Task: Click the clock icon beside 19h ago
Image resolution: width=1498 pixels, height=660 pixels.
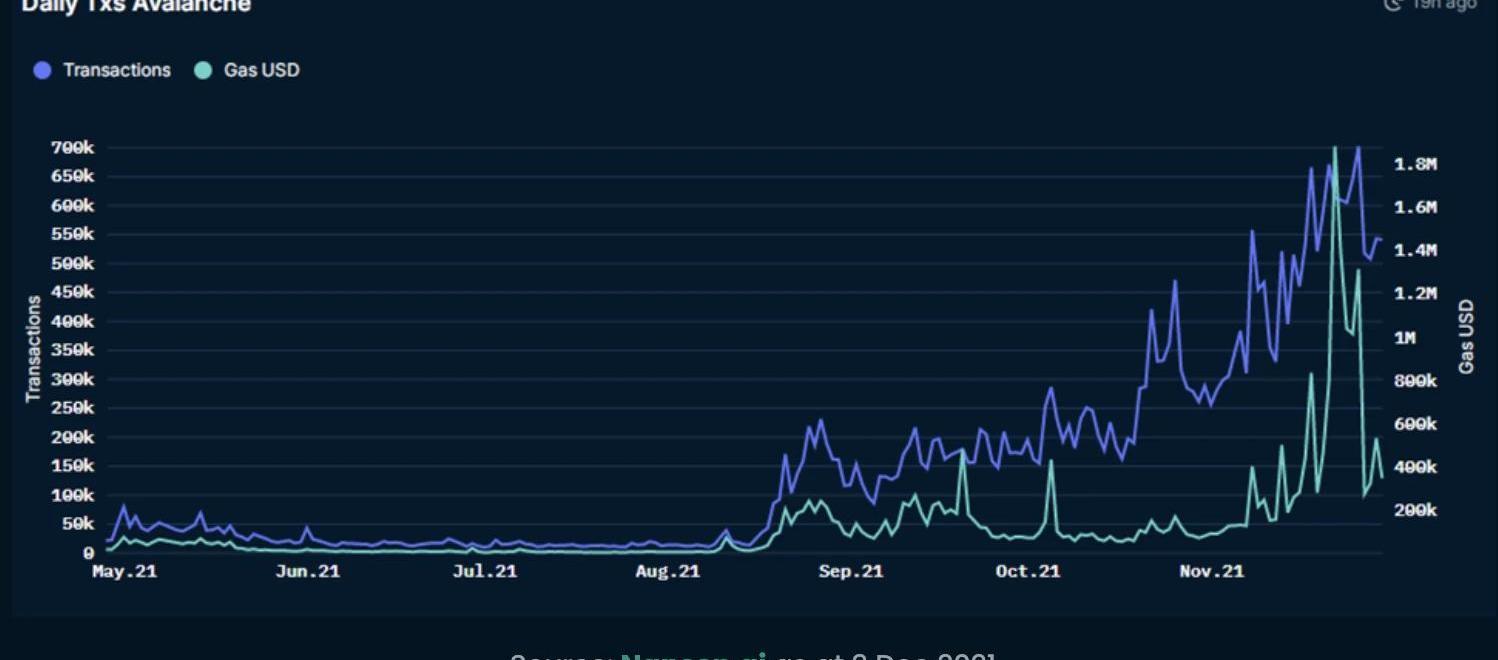Action: (x=1392, y=4)
